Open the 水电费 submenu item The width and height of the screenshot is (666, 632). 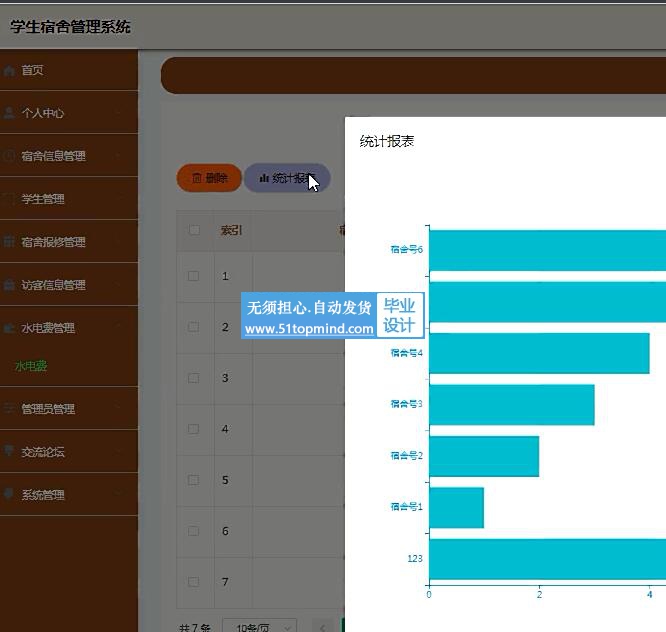(31, 367)
